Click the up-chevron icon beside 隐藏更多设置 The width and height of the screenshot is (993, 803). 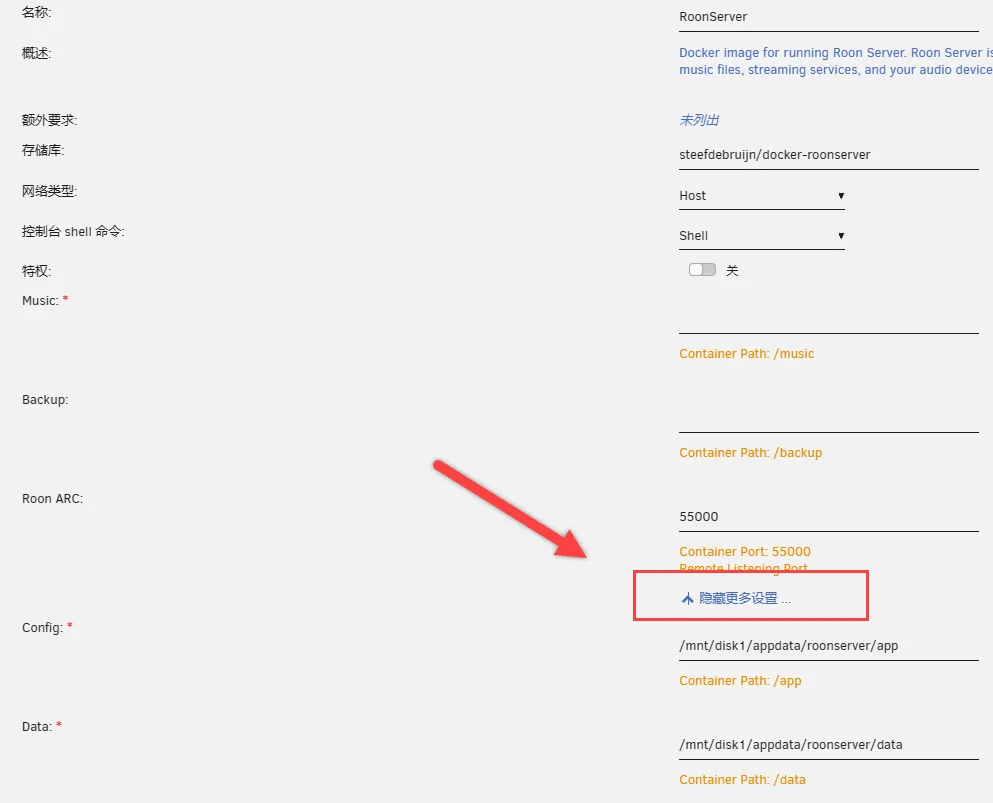point(687,599)
